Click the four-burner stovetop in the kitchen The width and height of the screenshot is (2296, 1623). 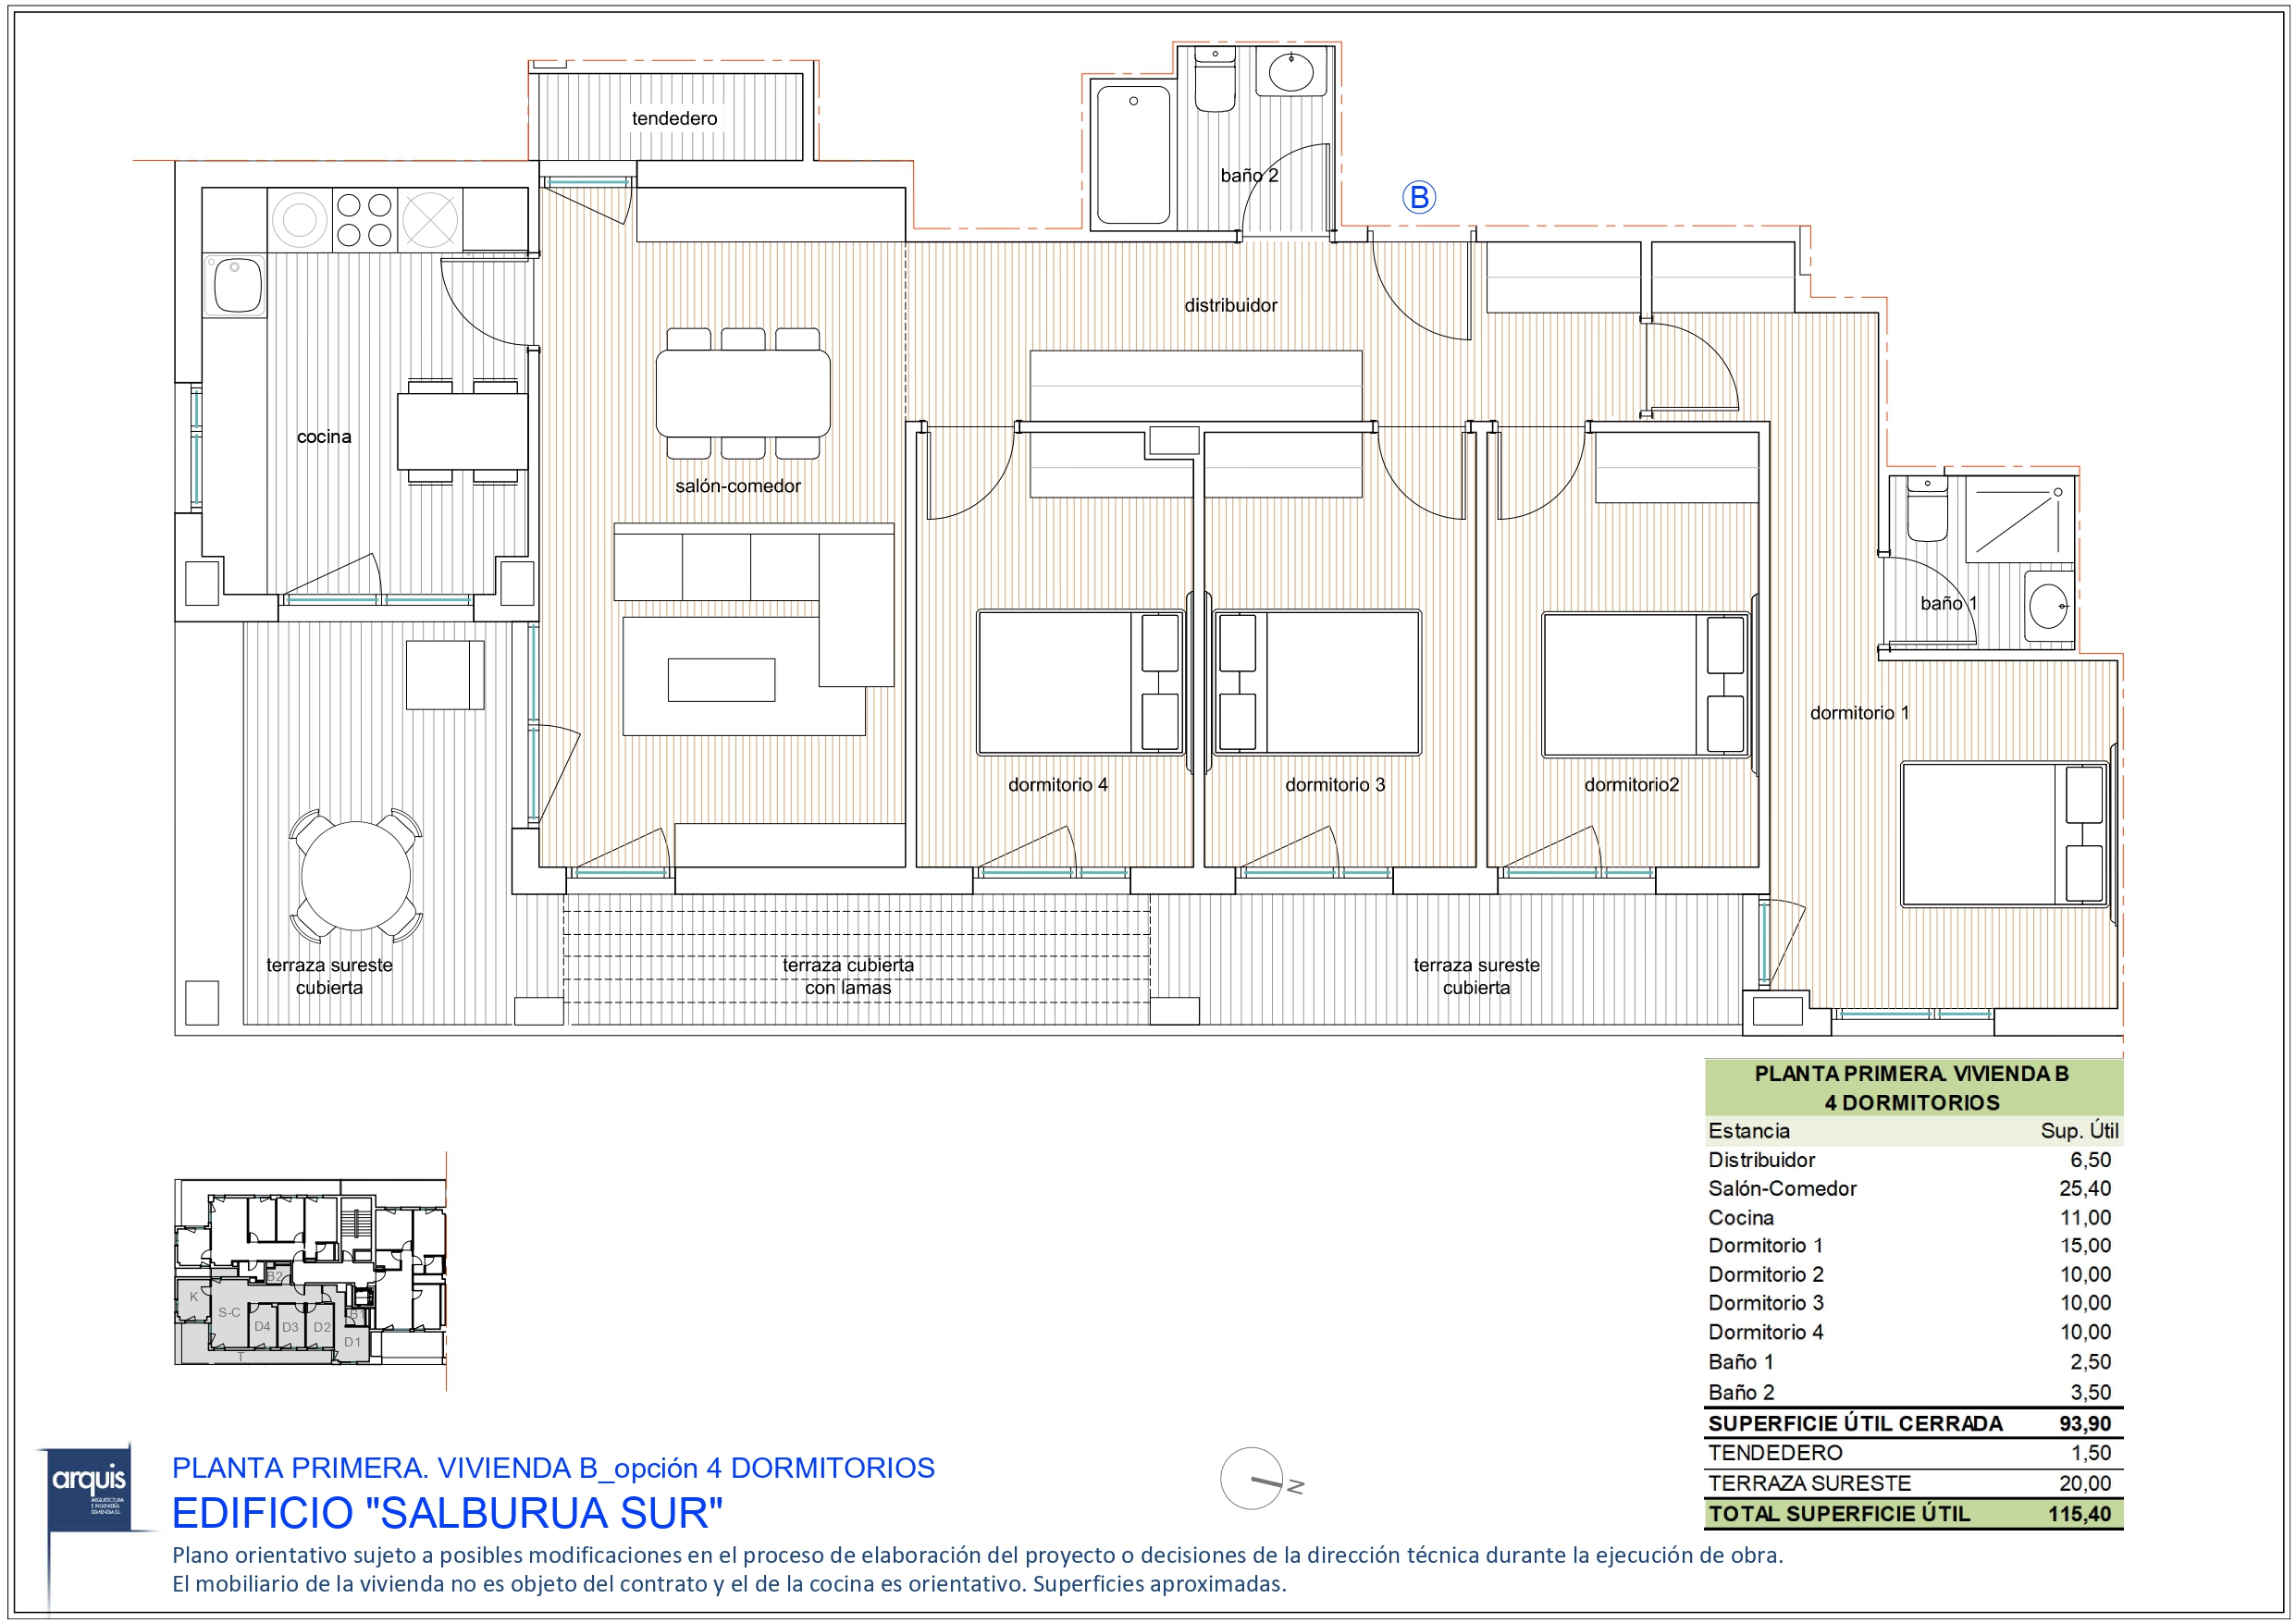tap(364, 220)
